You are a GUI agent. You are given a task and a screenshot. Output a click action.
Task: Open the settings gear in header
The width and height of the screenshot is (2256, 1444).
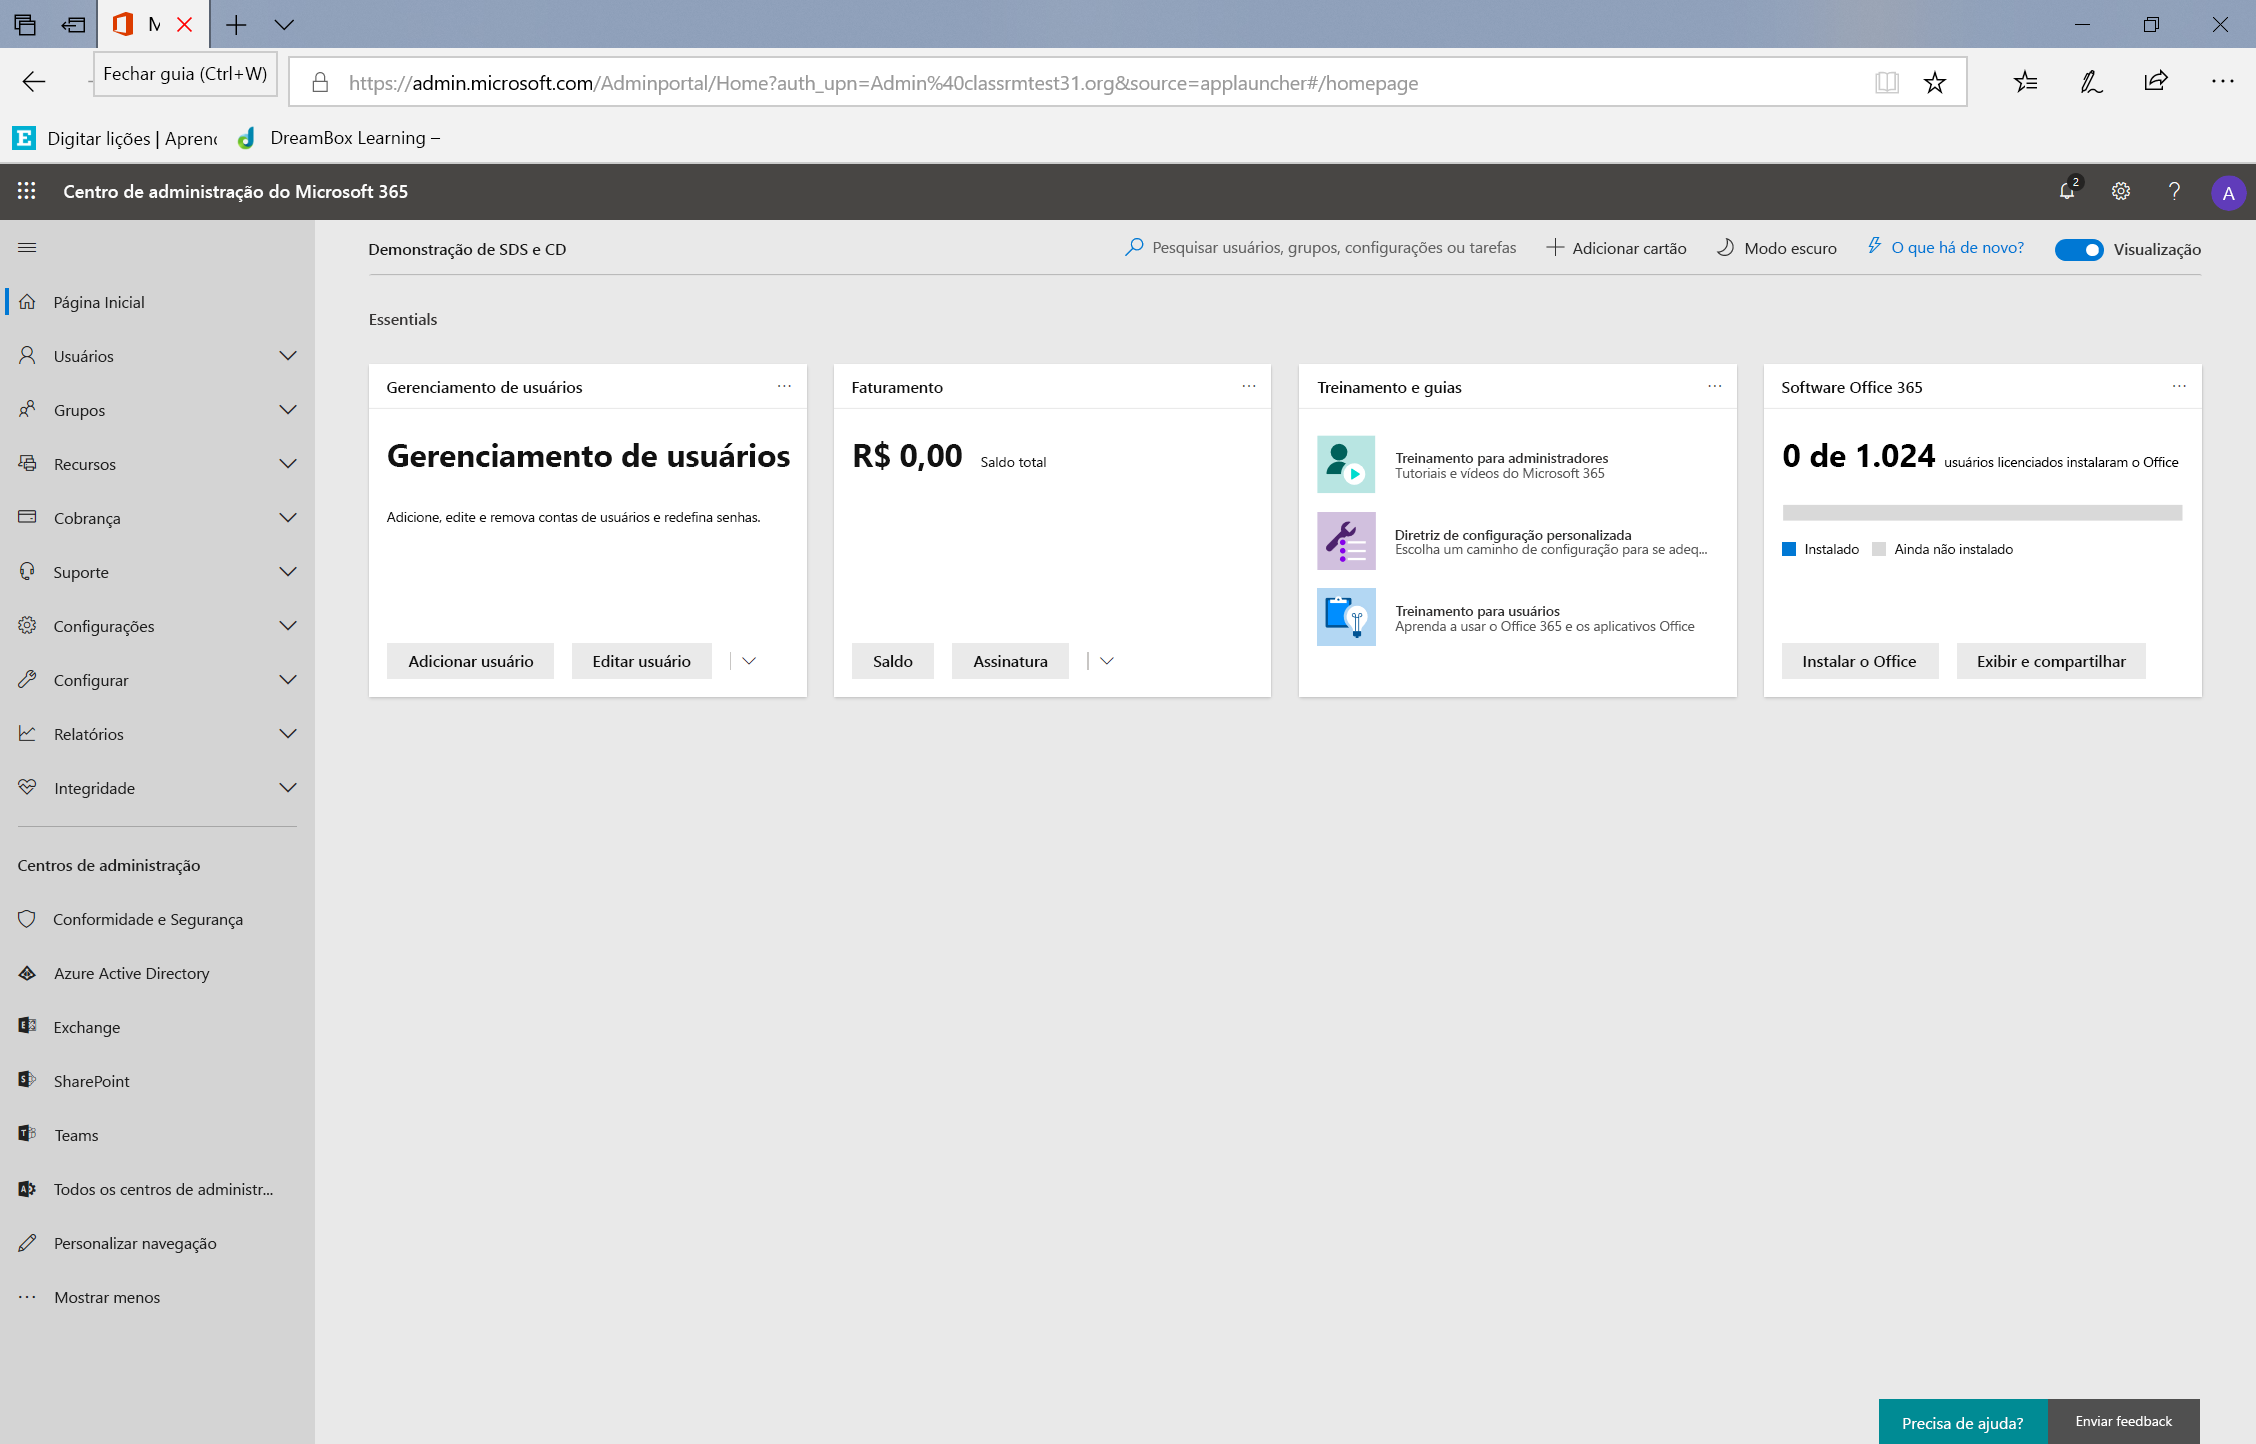2121,191
